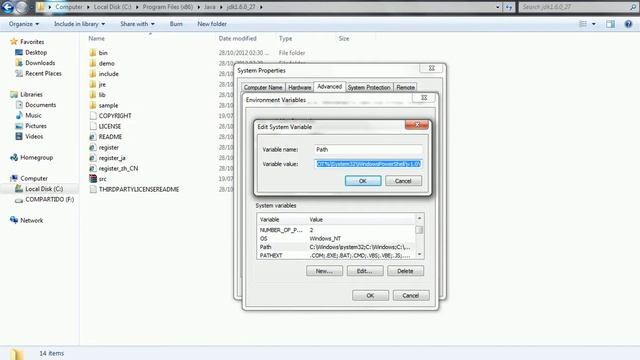Click Delete under System variables
Image resolution: width=640 pixels, height=360 pixels.
coord(405,271)
